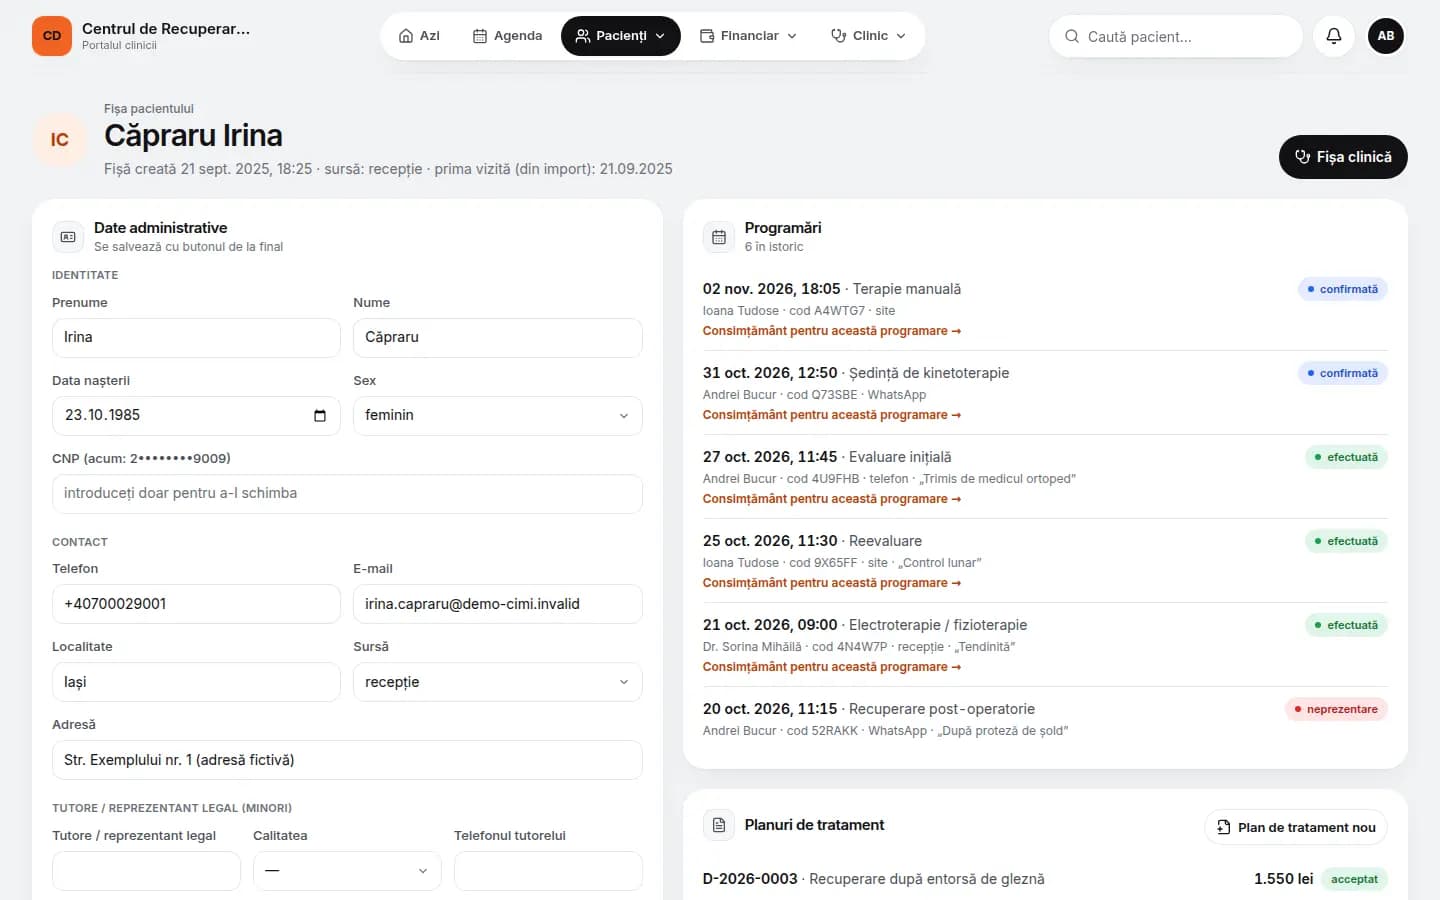The height and width of the screenshot is (900, 1440).
Task: Click the Prenume field containing Irina
Action: pos(196,338)
